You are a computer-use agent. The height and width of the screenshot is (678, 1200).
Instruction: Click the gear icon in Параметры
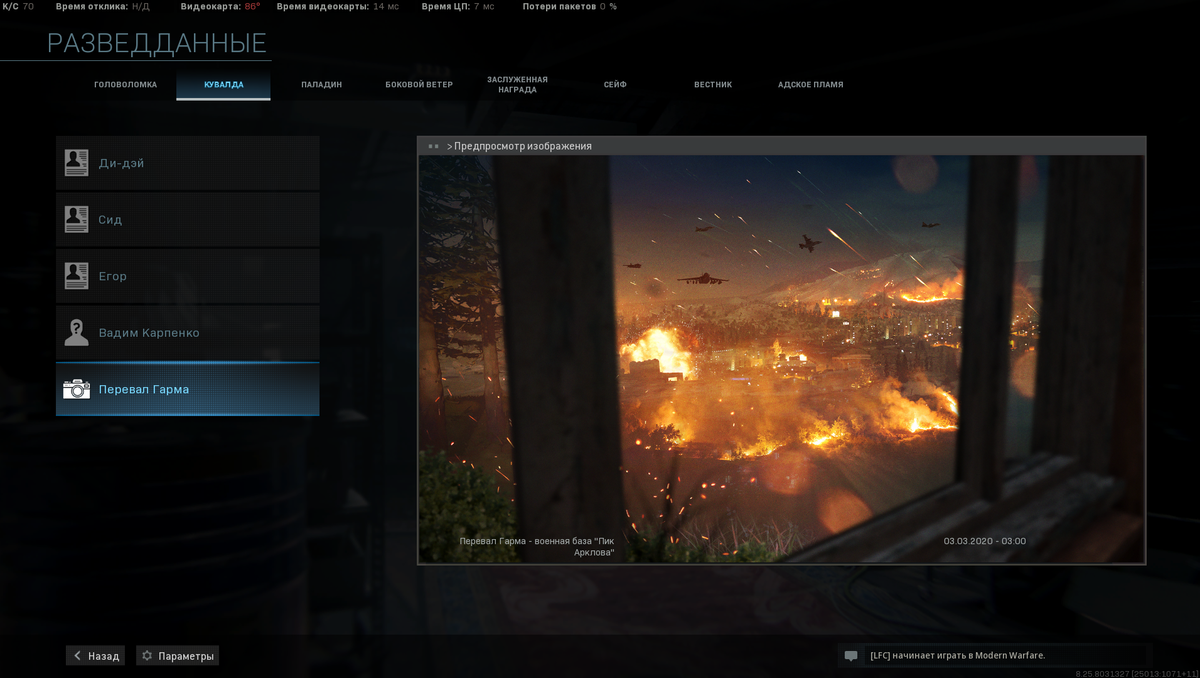pyautogui.click(x=147, y=656)
